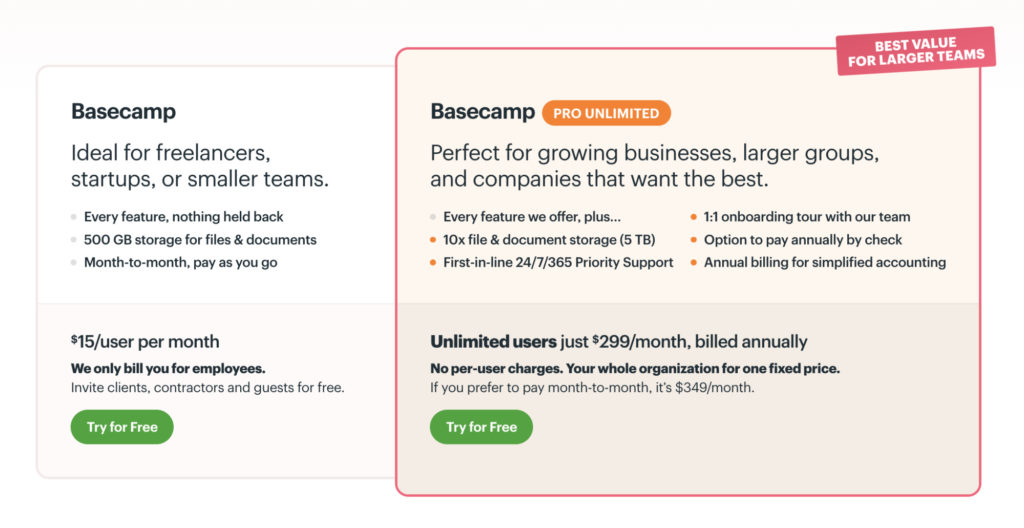Click the bold Unlimited users price line
Viewport: 1024px width, 528px height.
pyautogui.click(x=618, y=342)
